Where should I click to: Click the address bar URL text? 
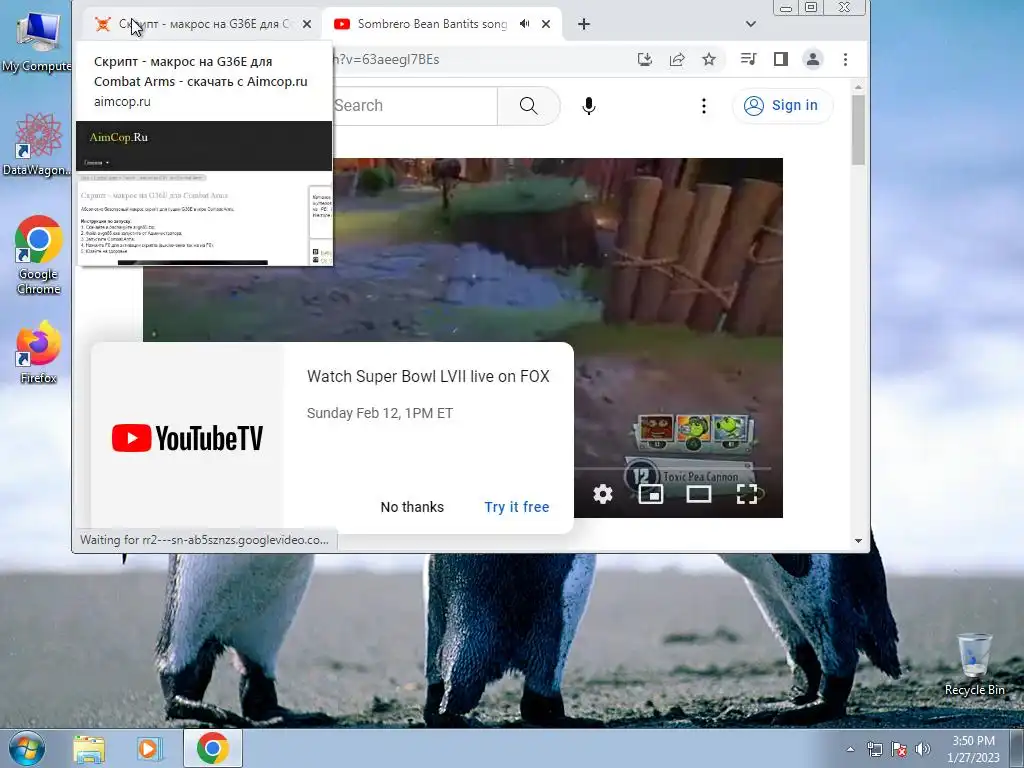coord(386,59)
